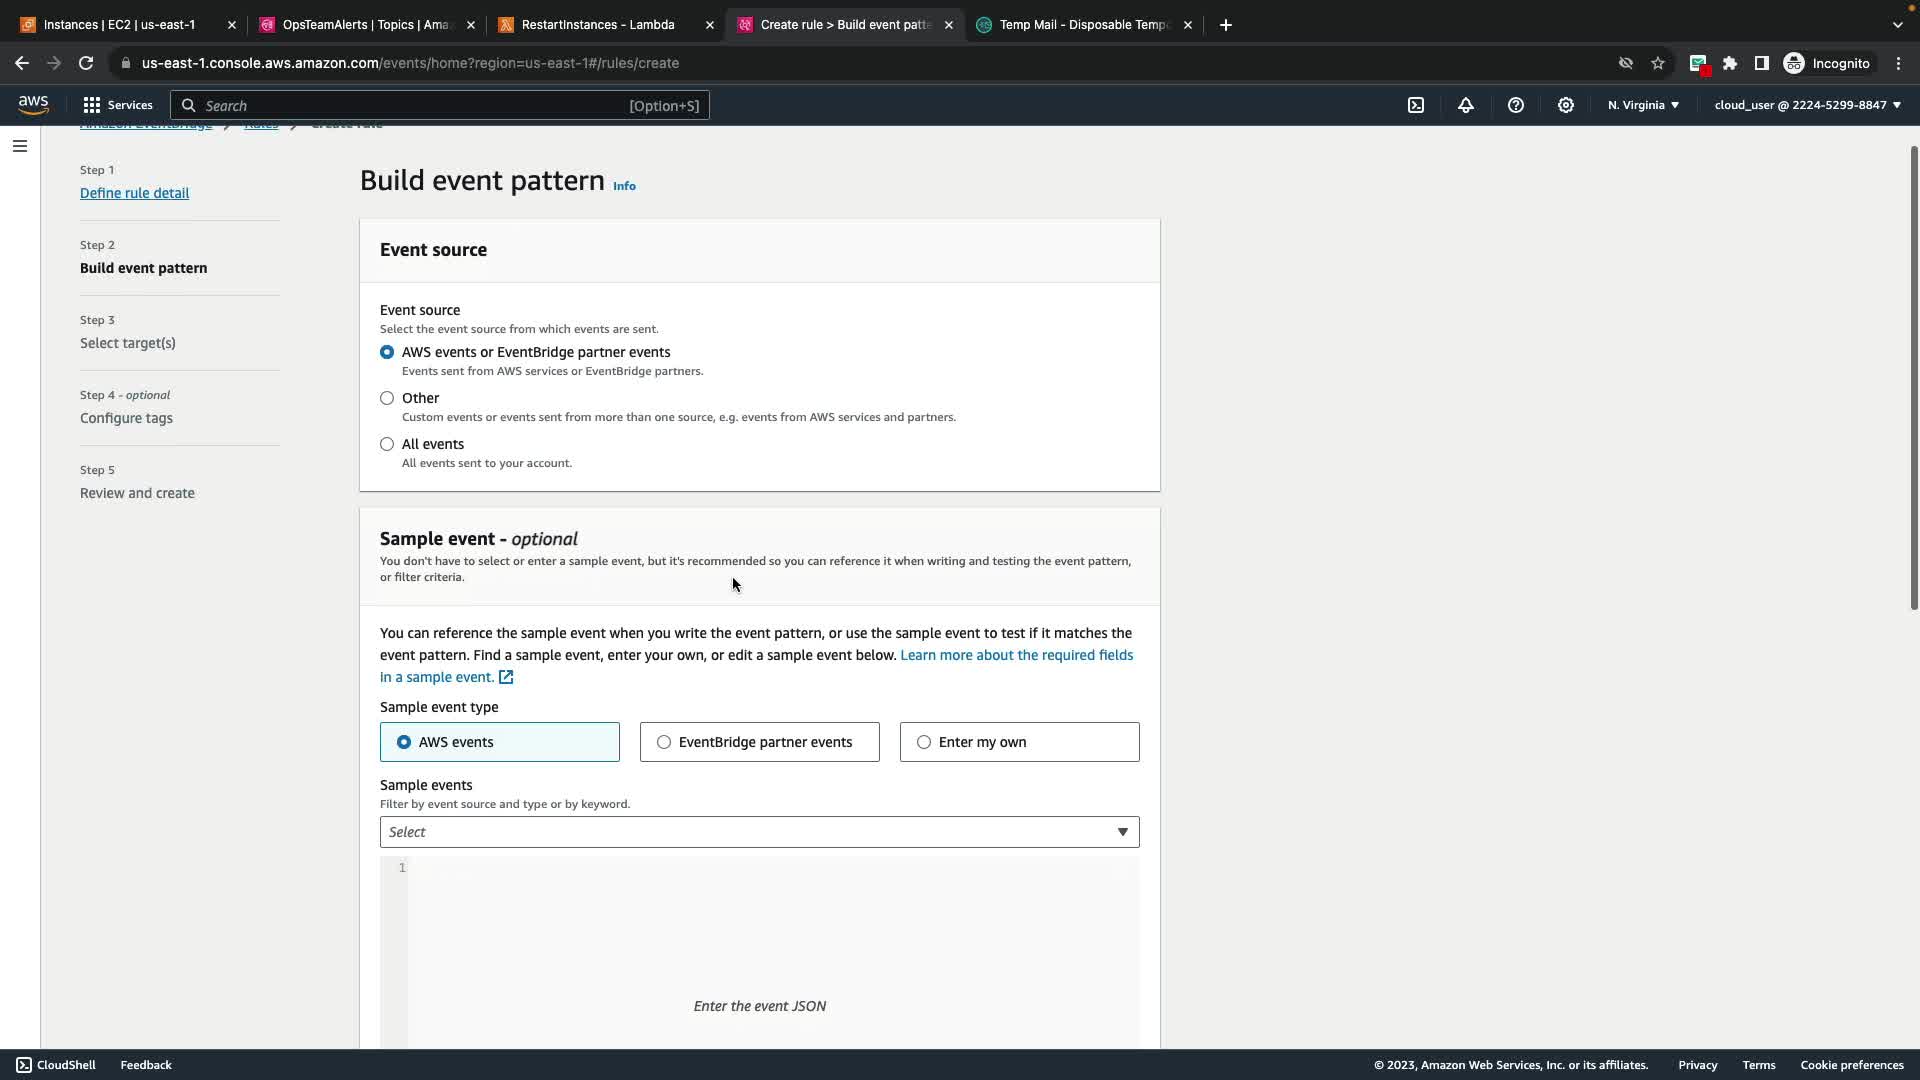Open the Services grid menu

tap(118, 105)
